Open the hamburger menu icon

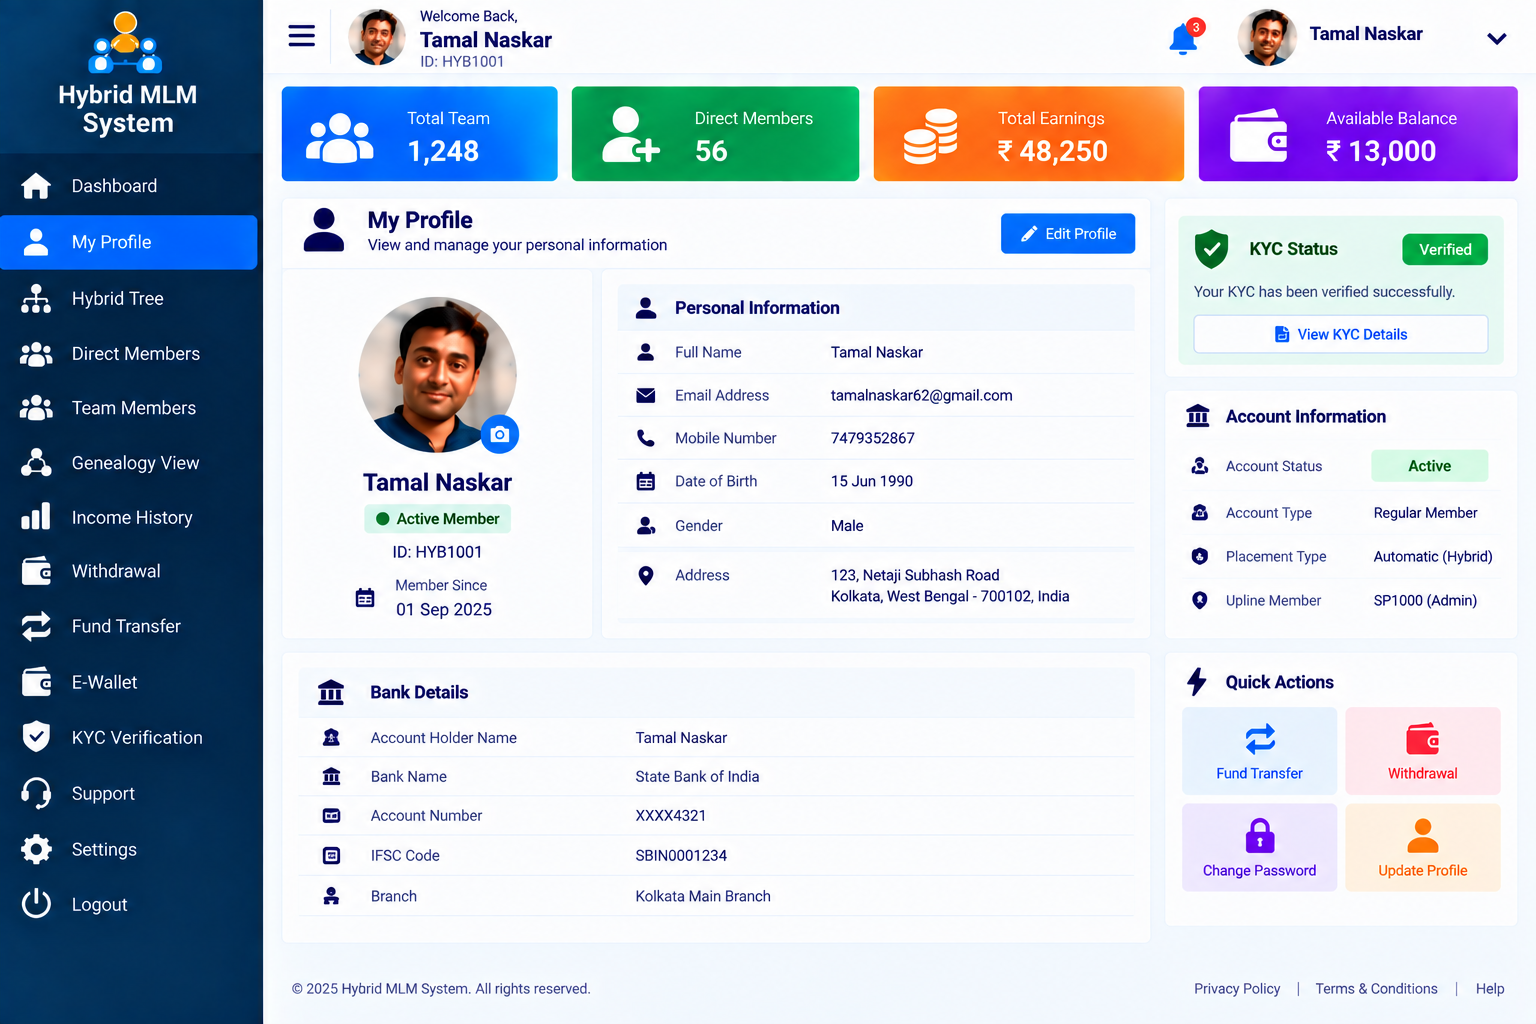pos(301,36)
